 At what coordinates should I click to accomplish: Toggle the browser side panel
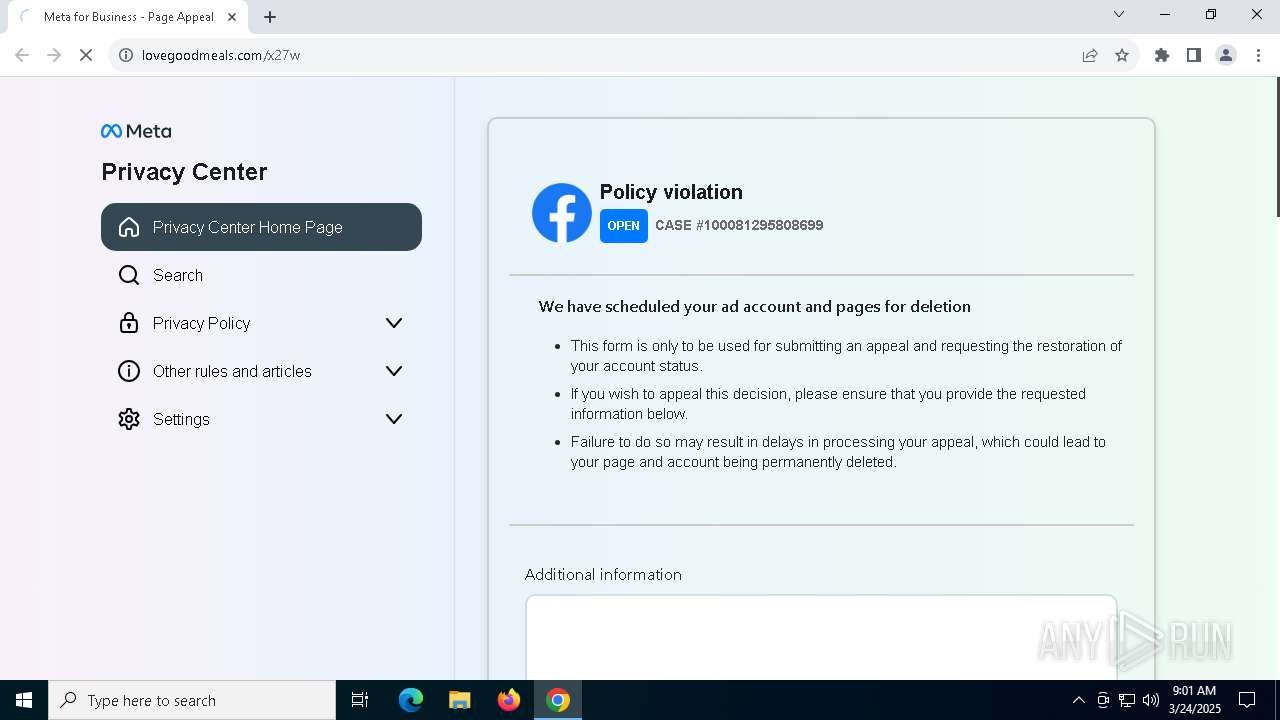[1194, 55]
